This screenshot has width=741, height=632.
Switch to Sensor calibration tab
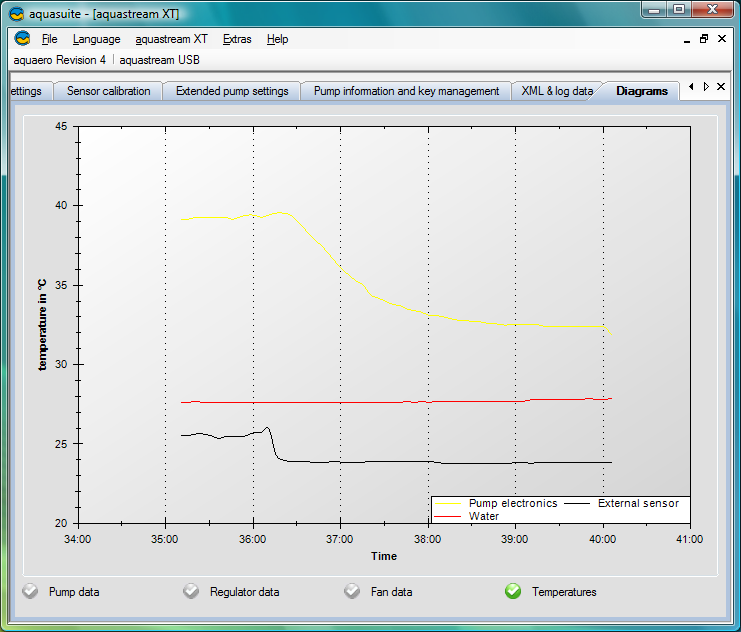(x=109, y=91)
